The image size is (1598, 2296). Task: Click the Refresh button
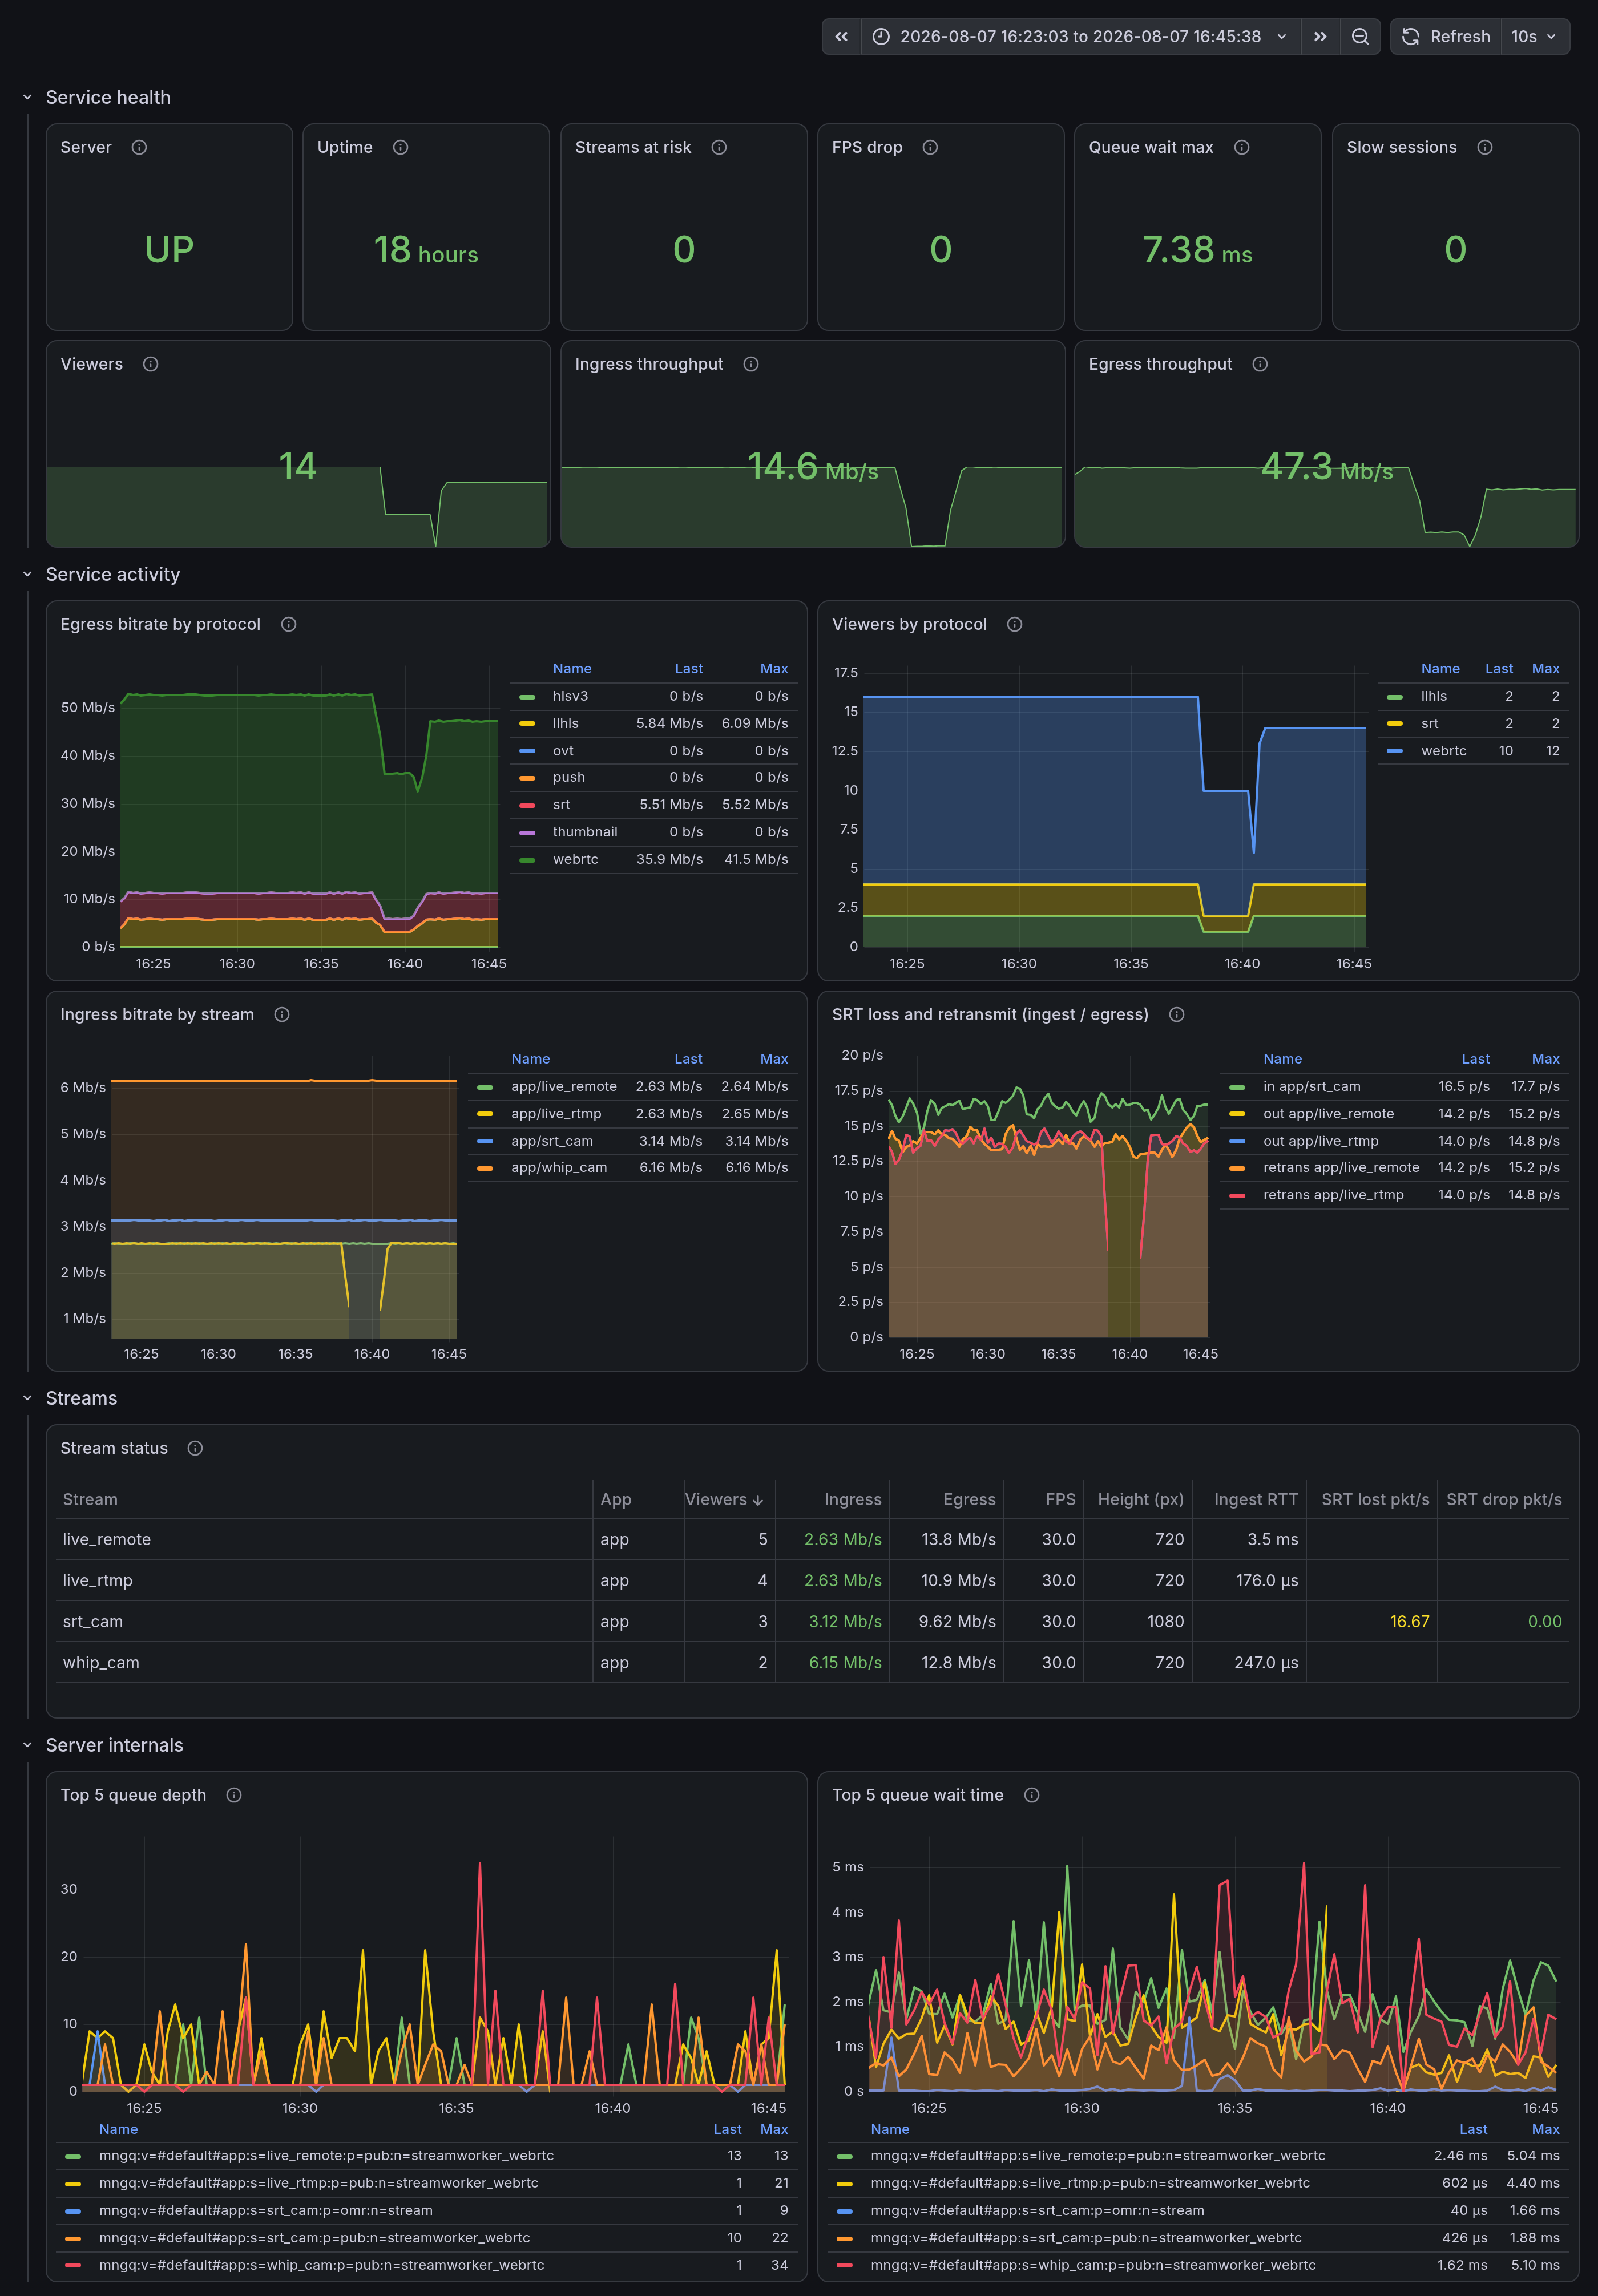pos(1446,37)
